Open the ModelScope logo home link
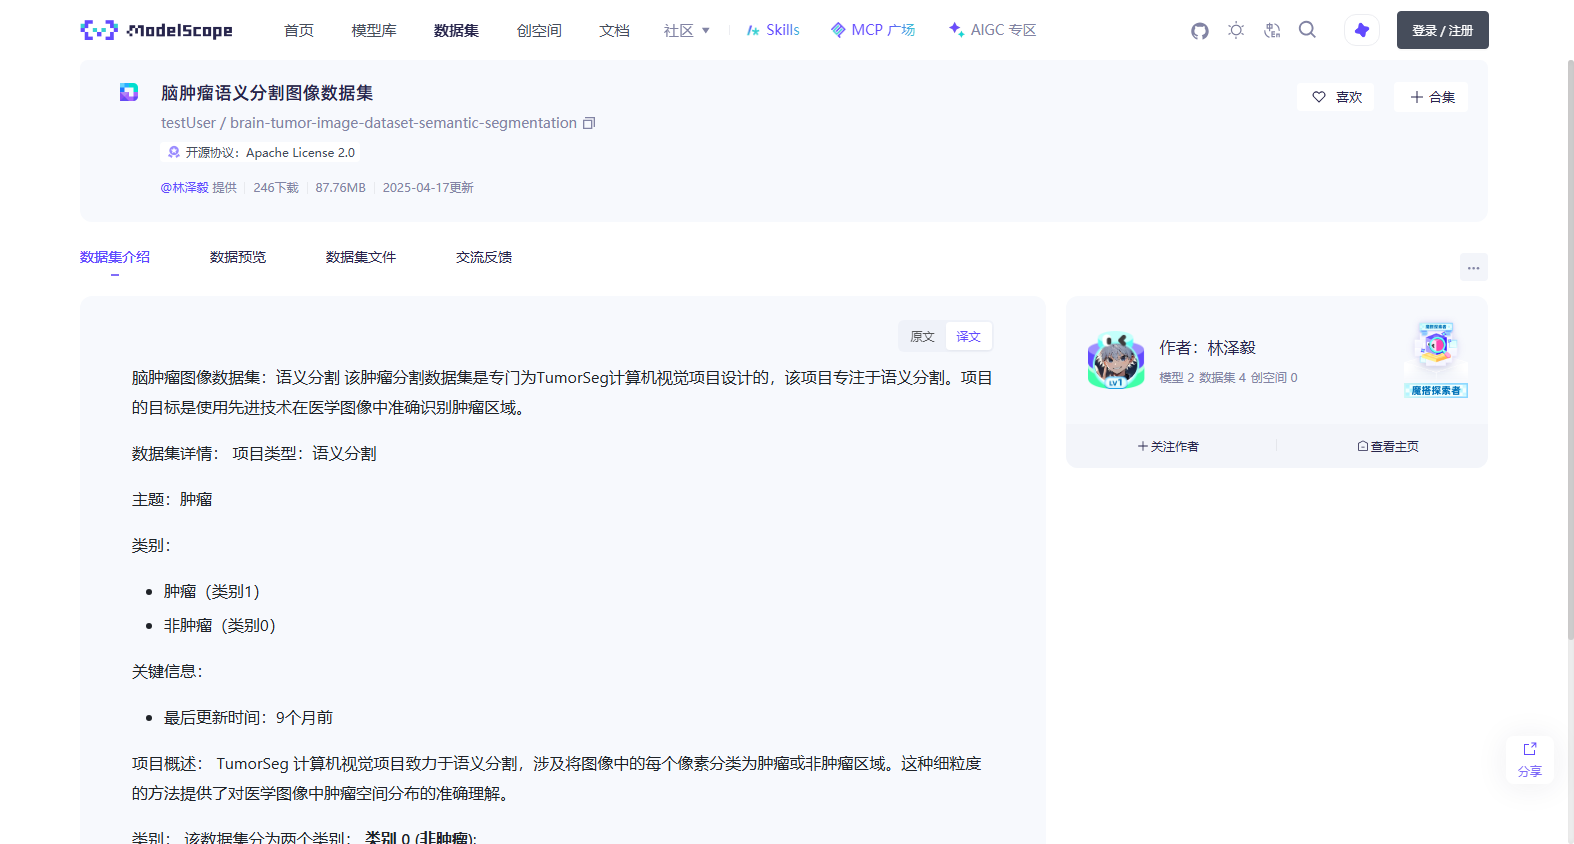 tap(156, 30)
